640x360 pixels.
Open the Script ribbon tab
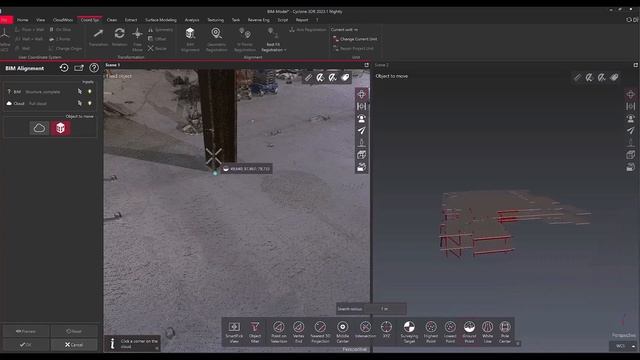(282, 20)
